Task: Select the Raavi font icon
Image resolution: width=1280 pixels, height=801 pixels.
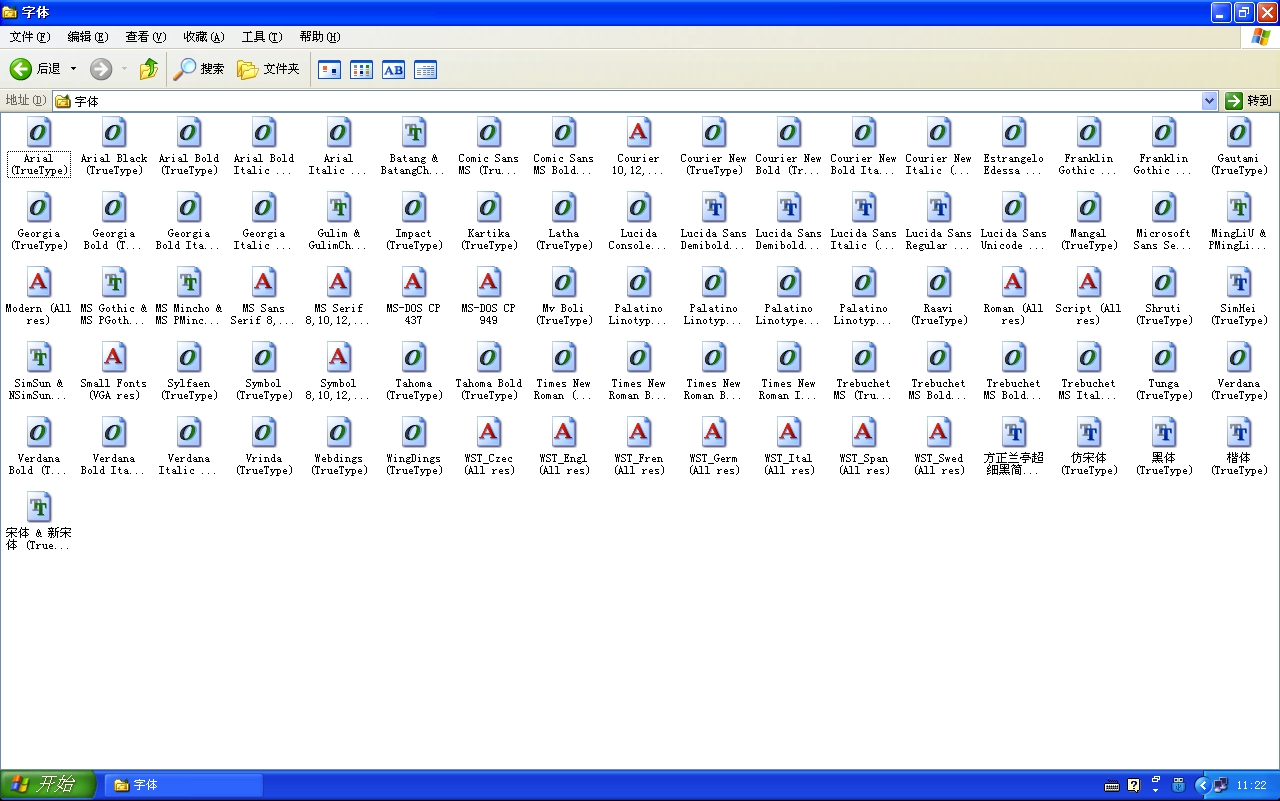Action: [939, 282]
